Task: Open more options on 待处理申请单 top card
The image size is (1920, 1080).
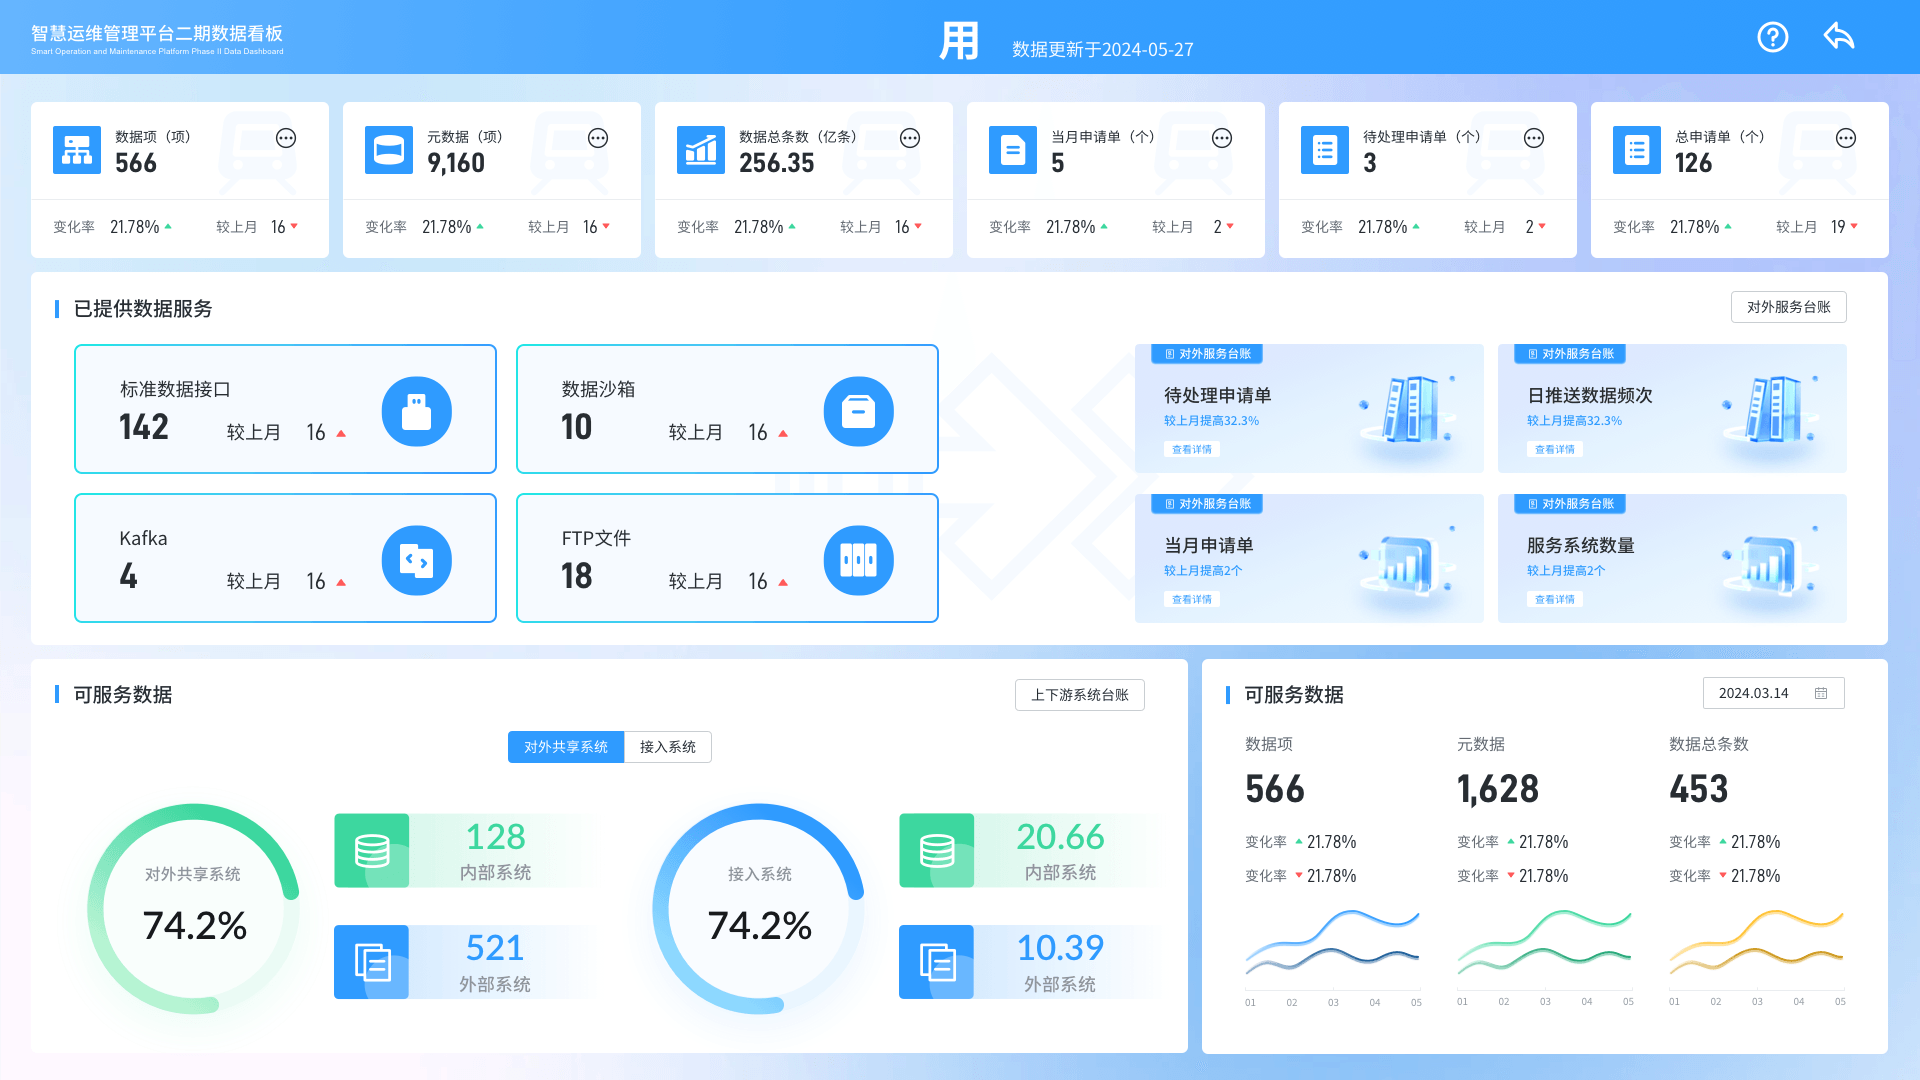Action: [1534, 138]
